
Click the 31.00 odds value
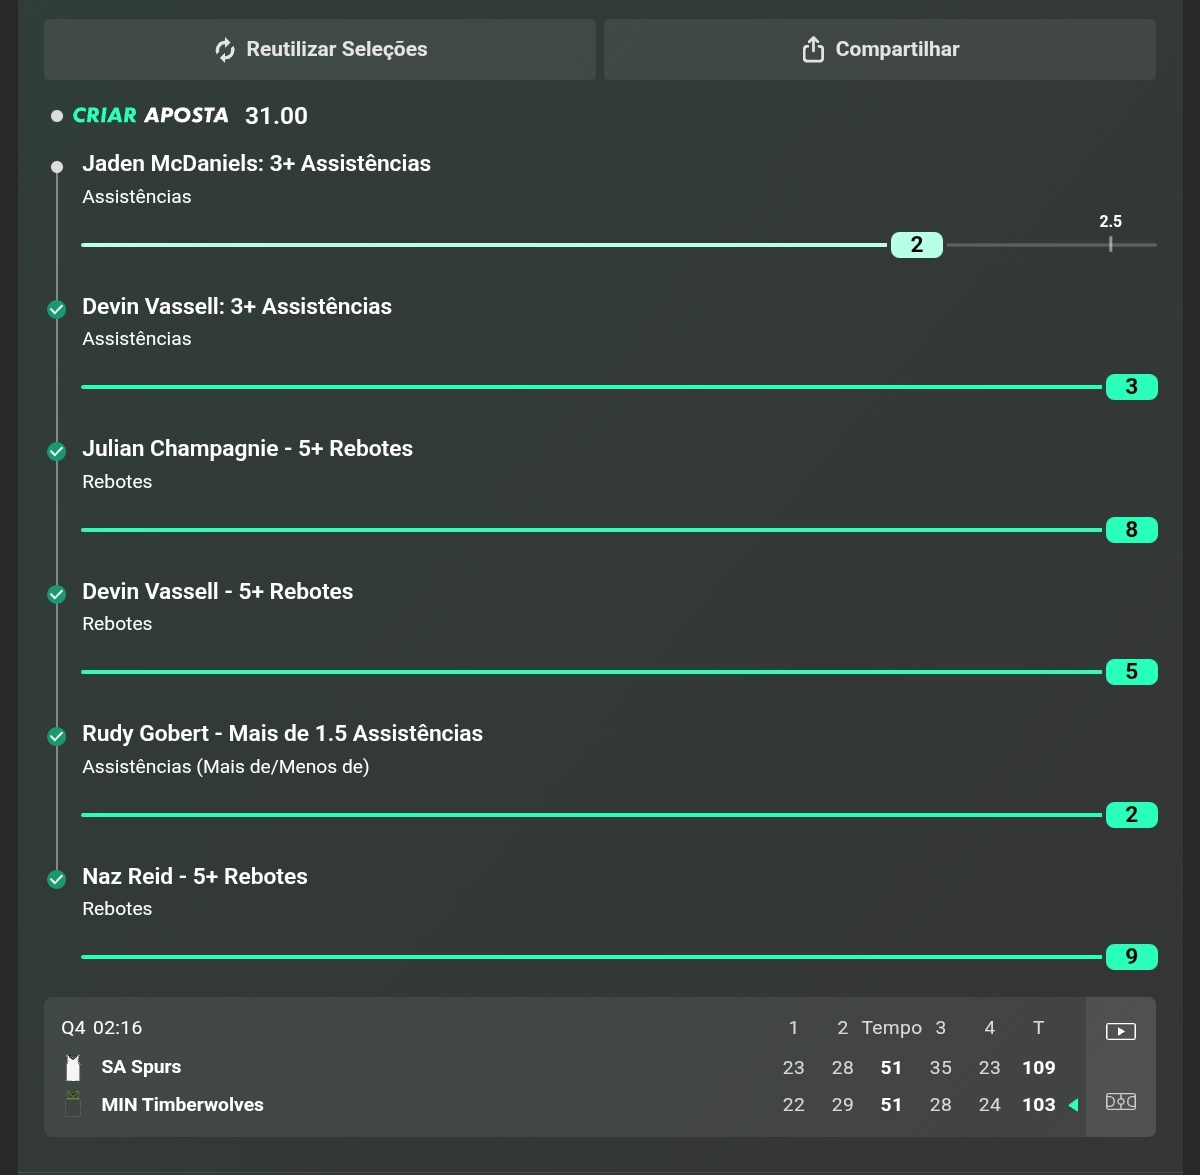pos(276,116)
